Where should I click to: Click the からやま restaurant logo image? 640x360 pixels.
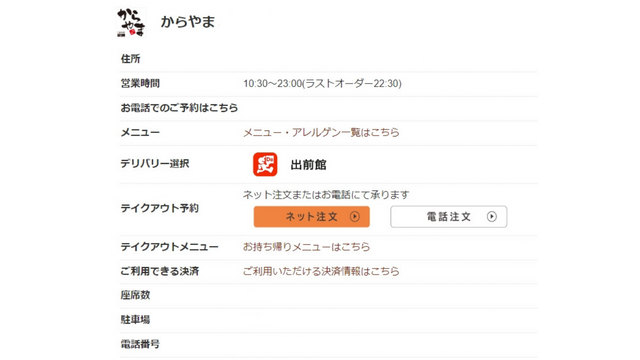pyautogui.click(x=131, y=22)
